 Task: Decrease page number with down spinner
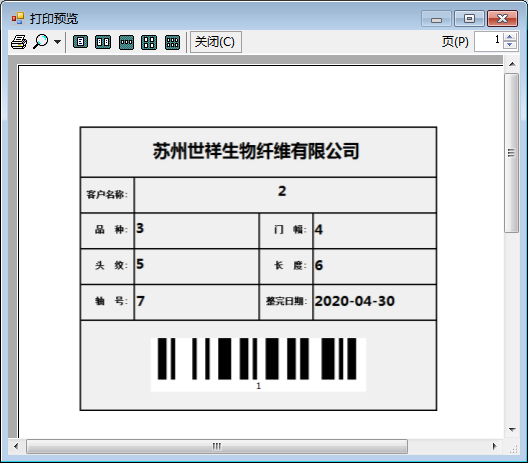tap(510, 45)
